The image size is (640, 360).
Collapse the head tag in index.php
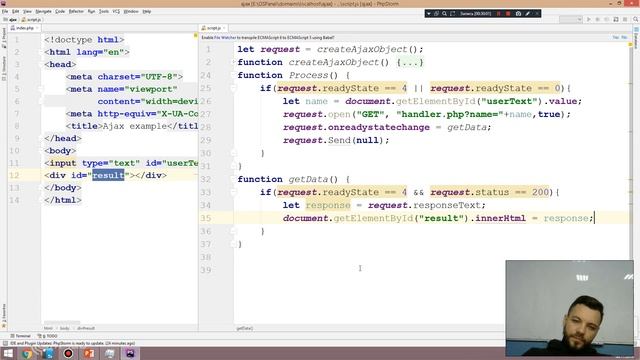click(x=42, y=64)
